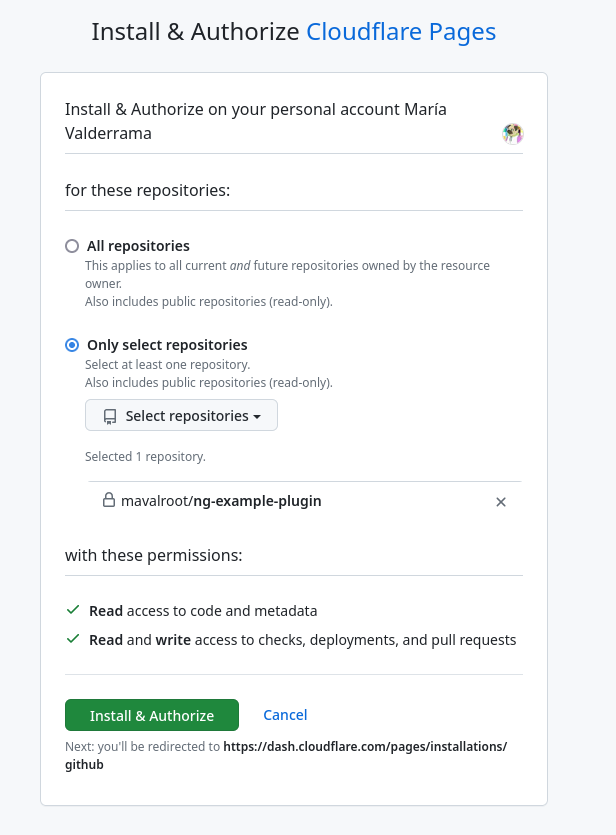616x835 pixels.
Task: Click the avatar image in the account header
Action: click(512, 133)
